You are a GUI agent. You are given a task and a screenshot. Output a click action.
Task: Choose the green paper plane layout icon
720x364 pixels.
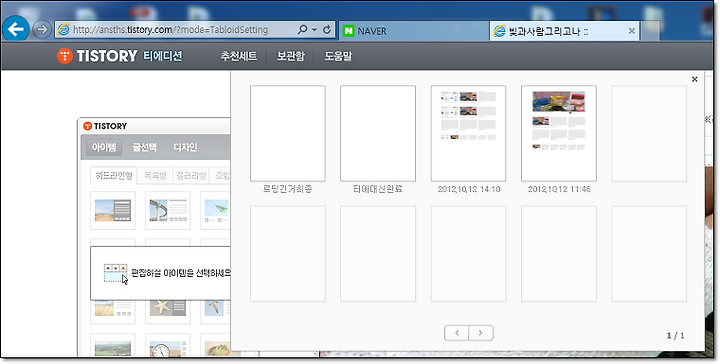pyautogui.click(x=216, y=211)
